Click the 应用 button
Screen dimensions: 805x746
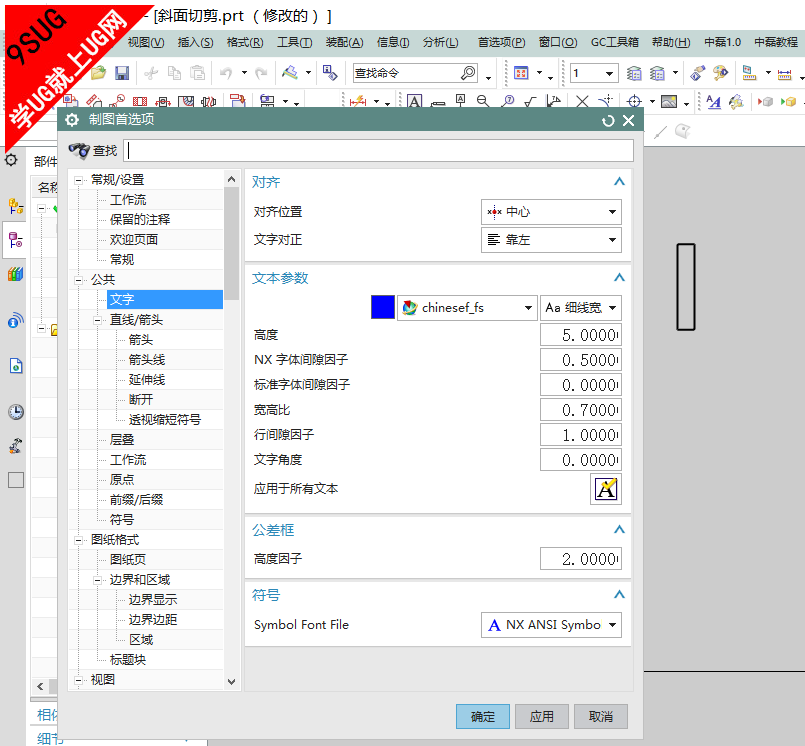click(542, 716)
